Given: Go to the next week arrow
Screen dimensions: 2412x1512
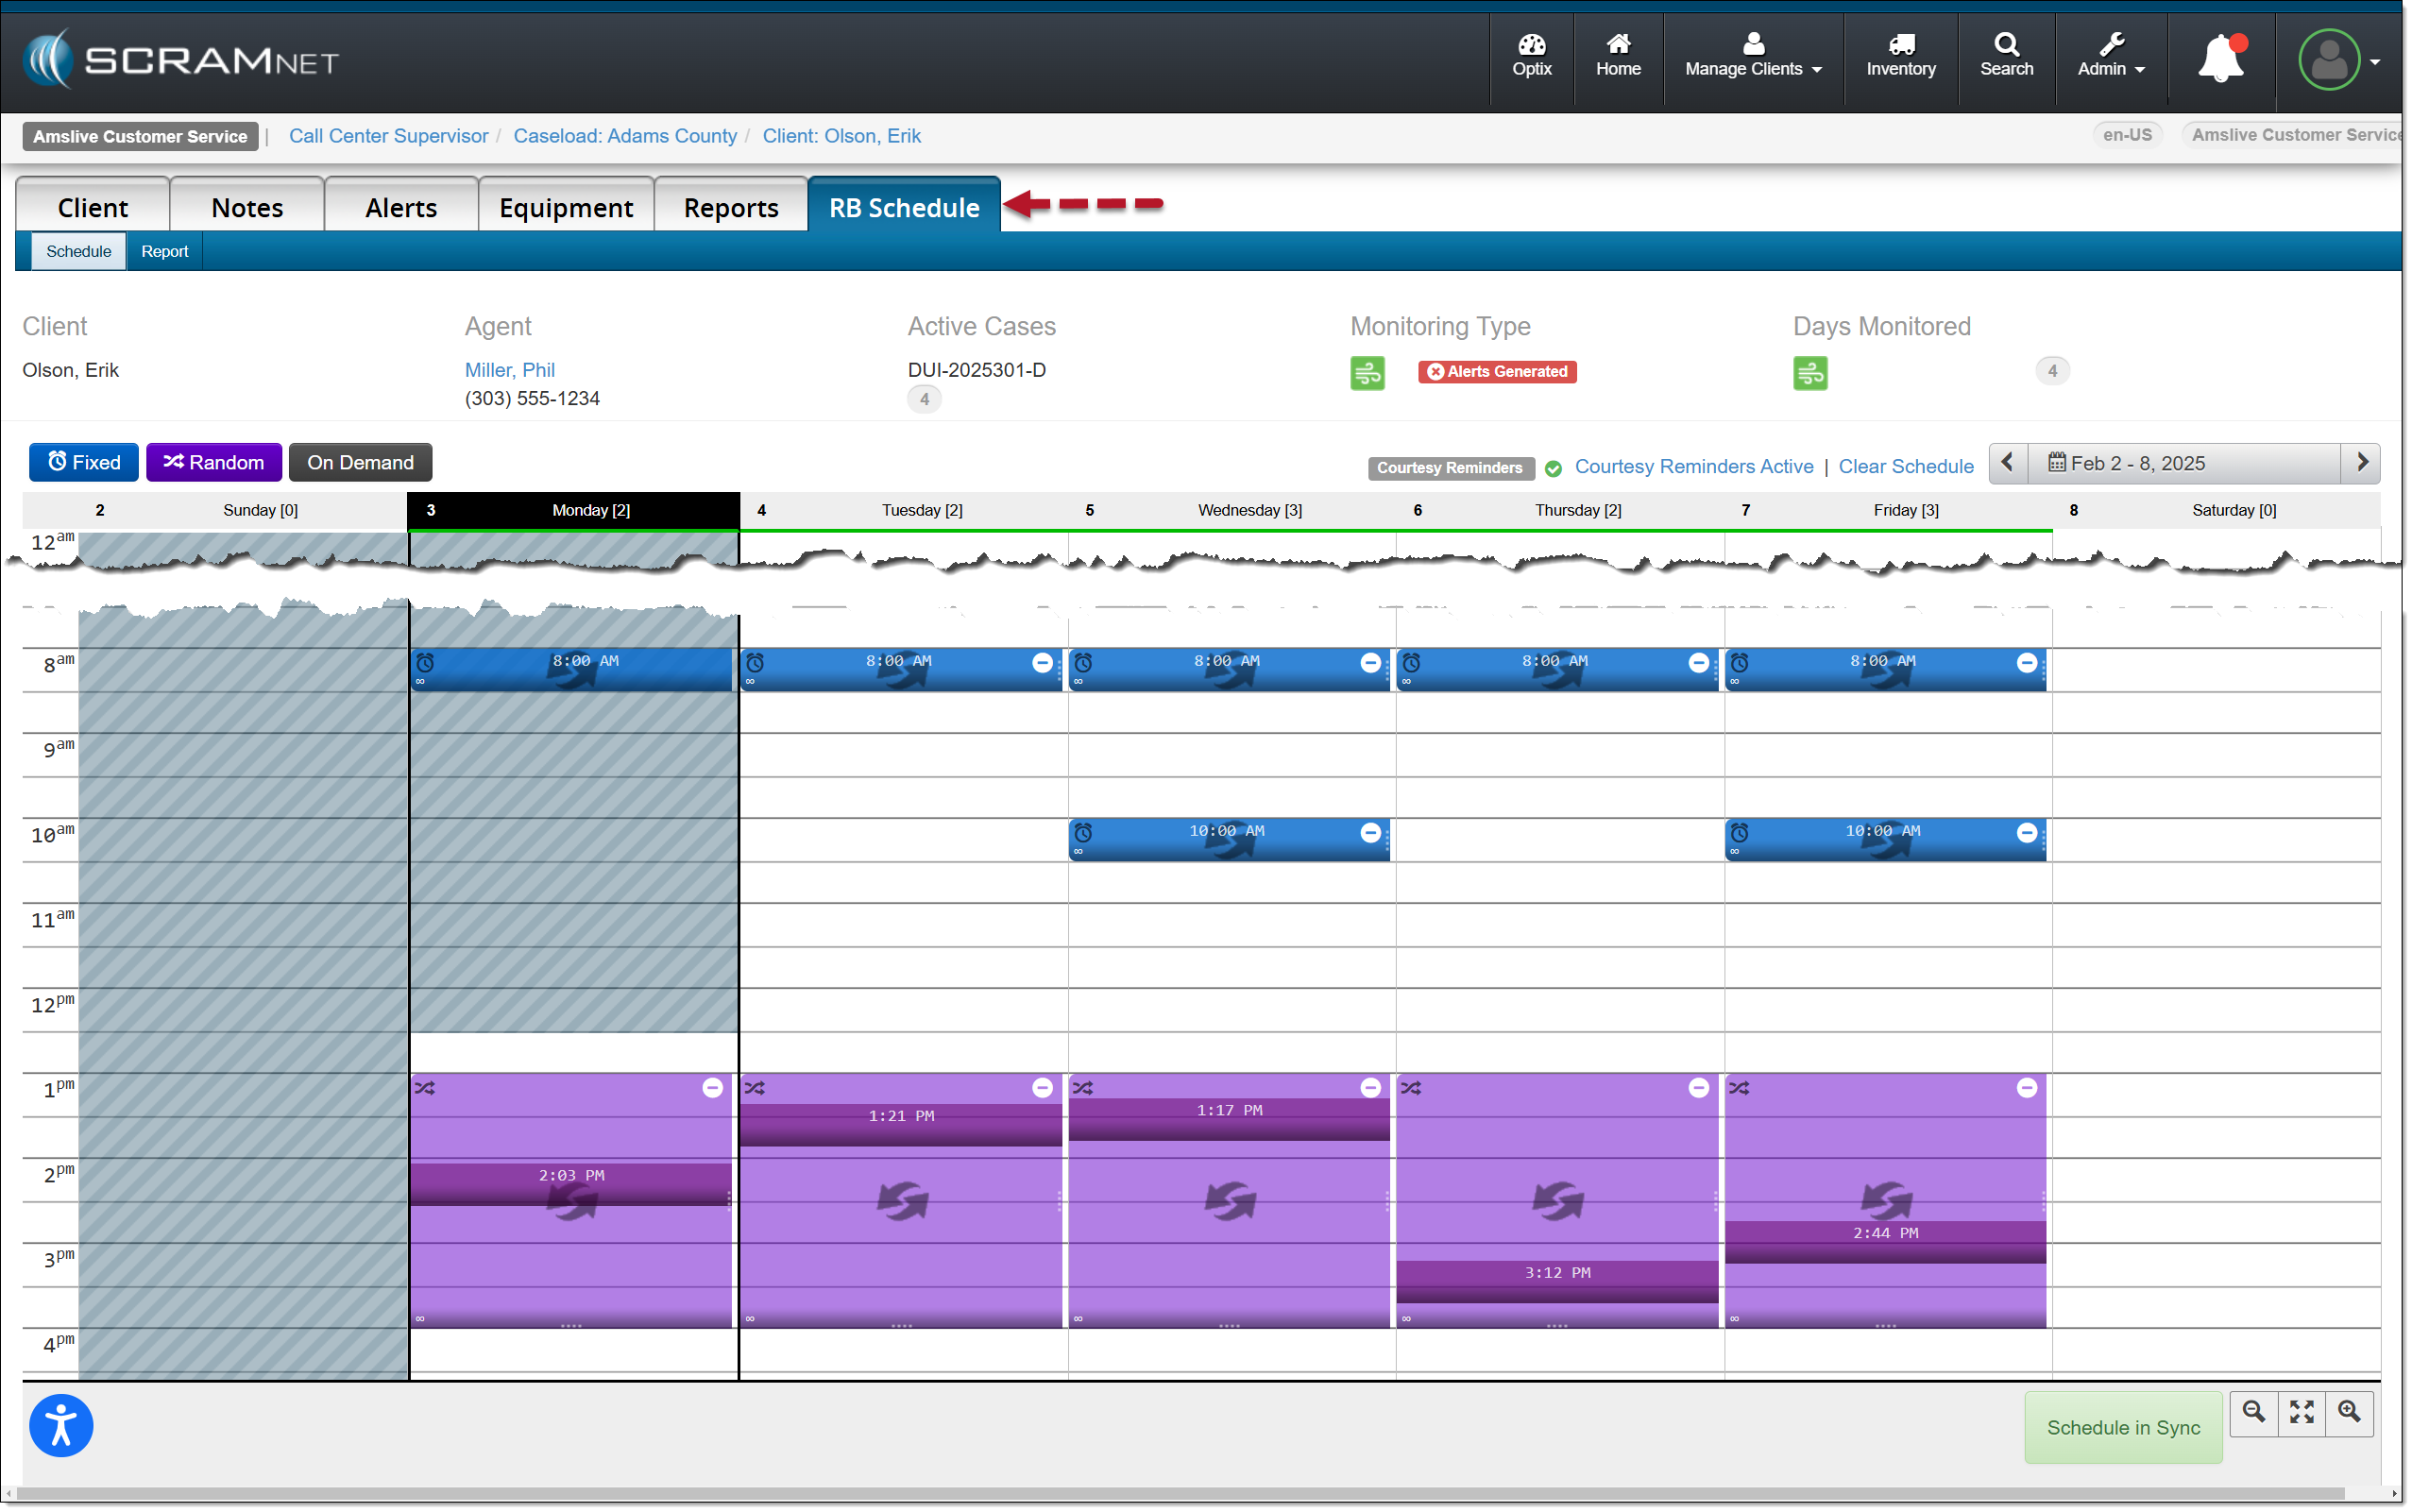Looking at the screenshot, I should coord(2361,463).
